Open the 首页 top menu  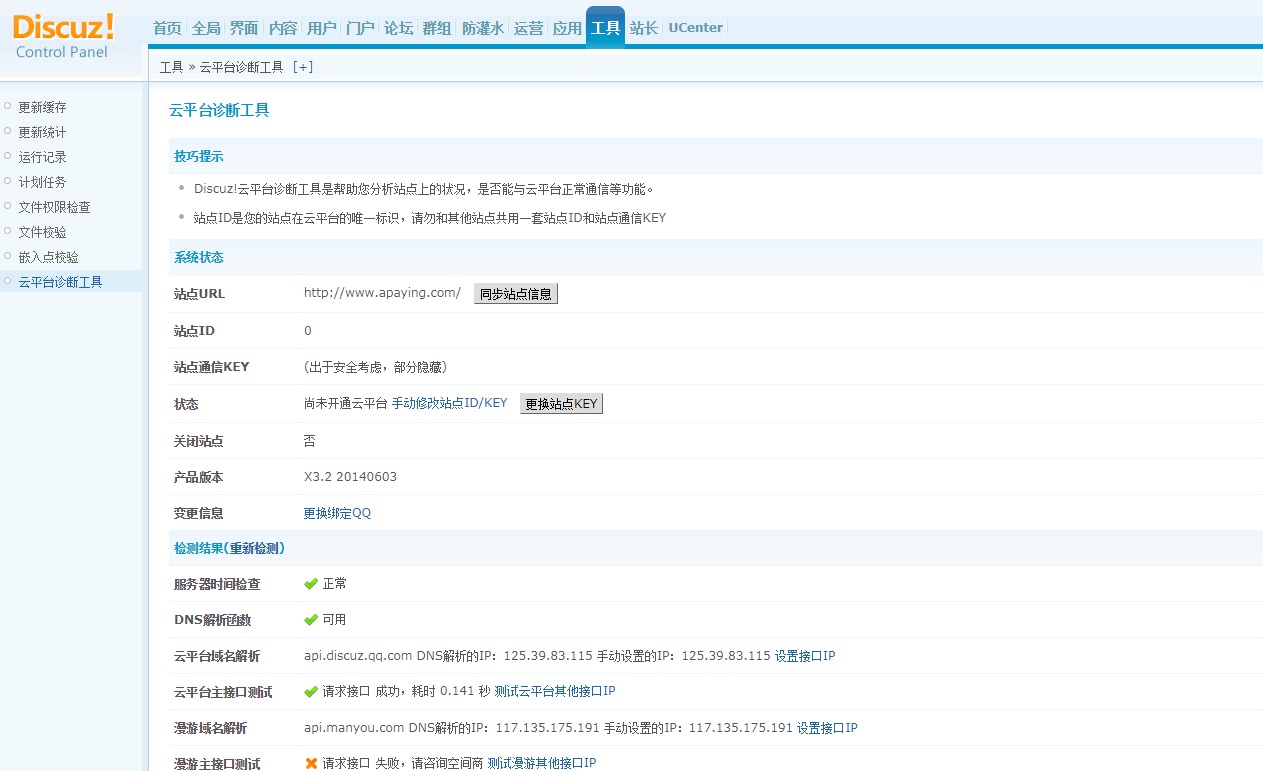167,28
